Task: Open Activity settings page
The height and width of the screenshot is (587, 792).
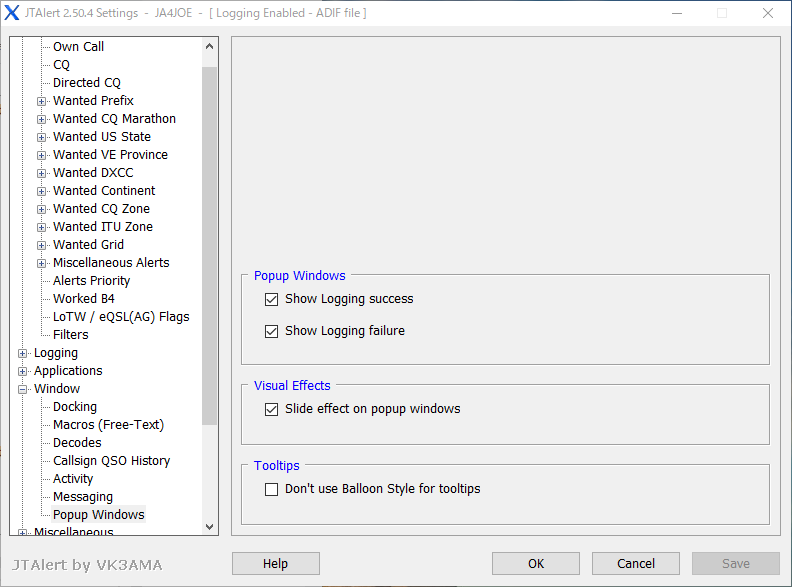Action: coord(73,479)
